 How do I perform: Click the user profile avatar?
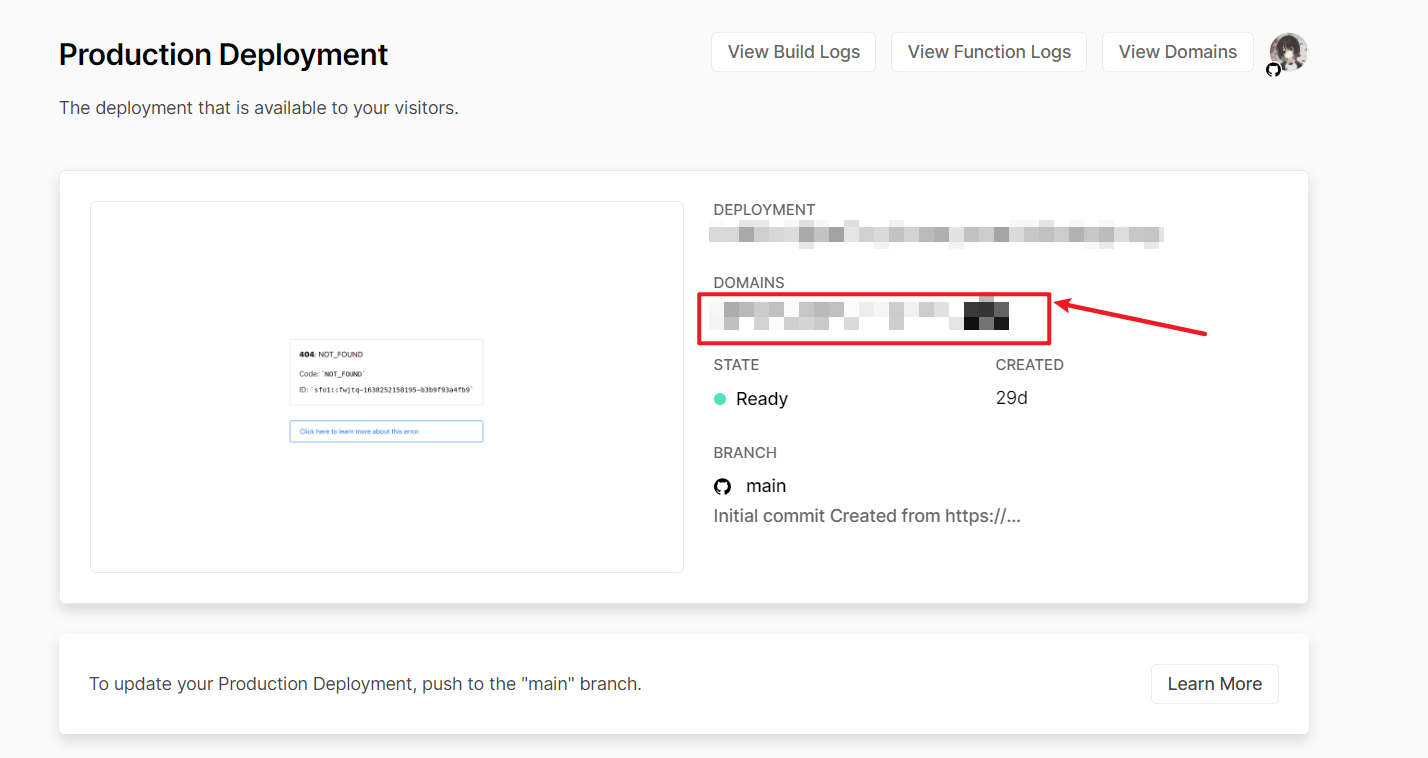[1289, 50]
